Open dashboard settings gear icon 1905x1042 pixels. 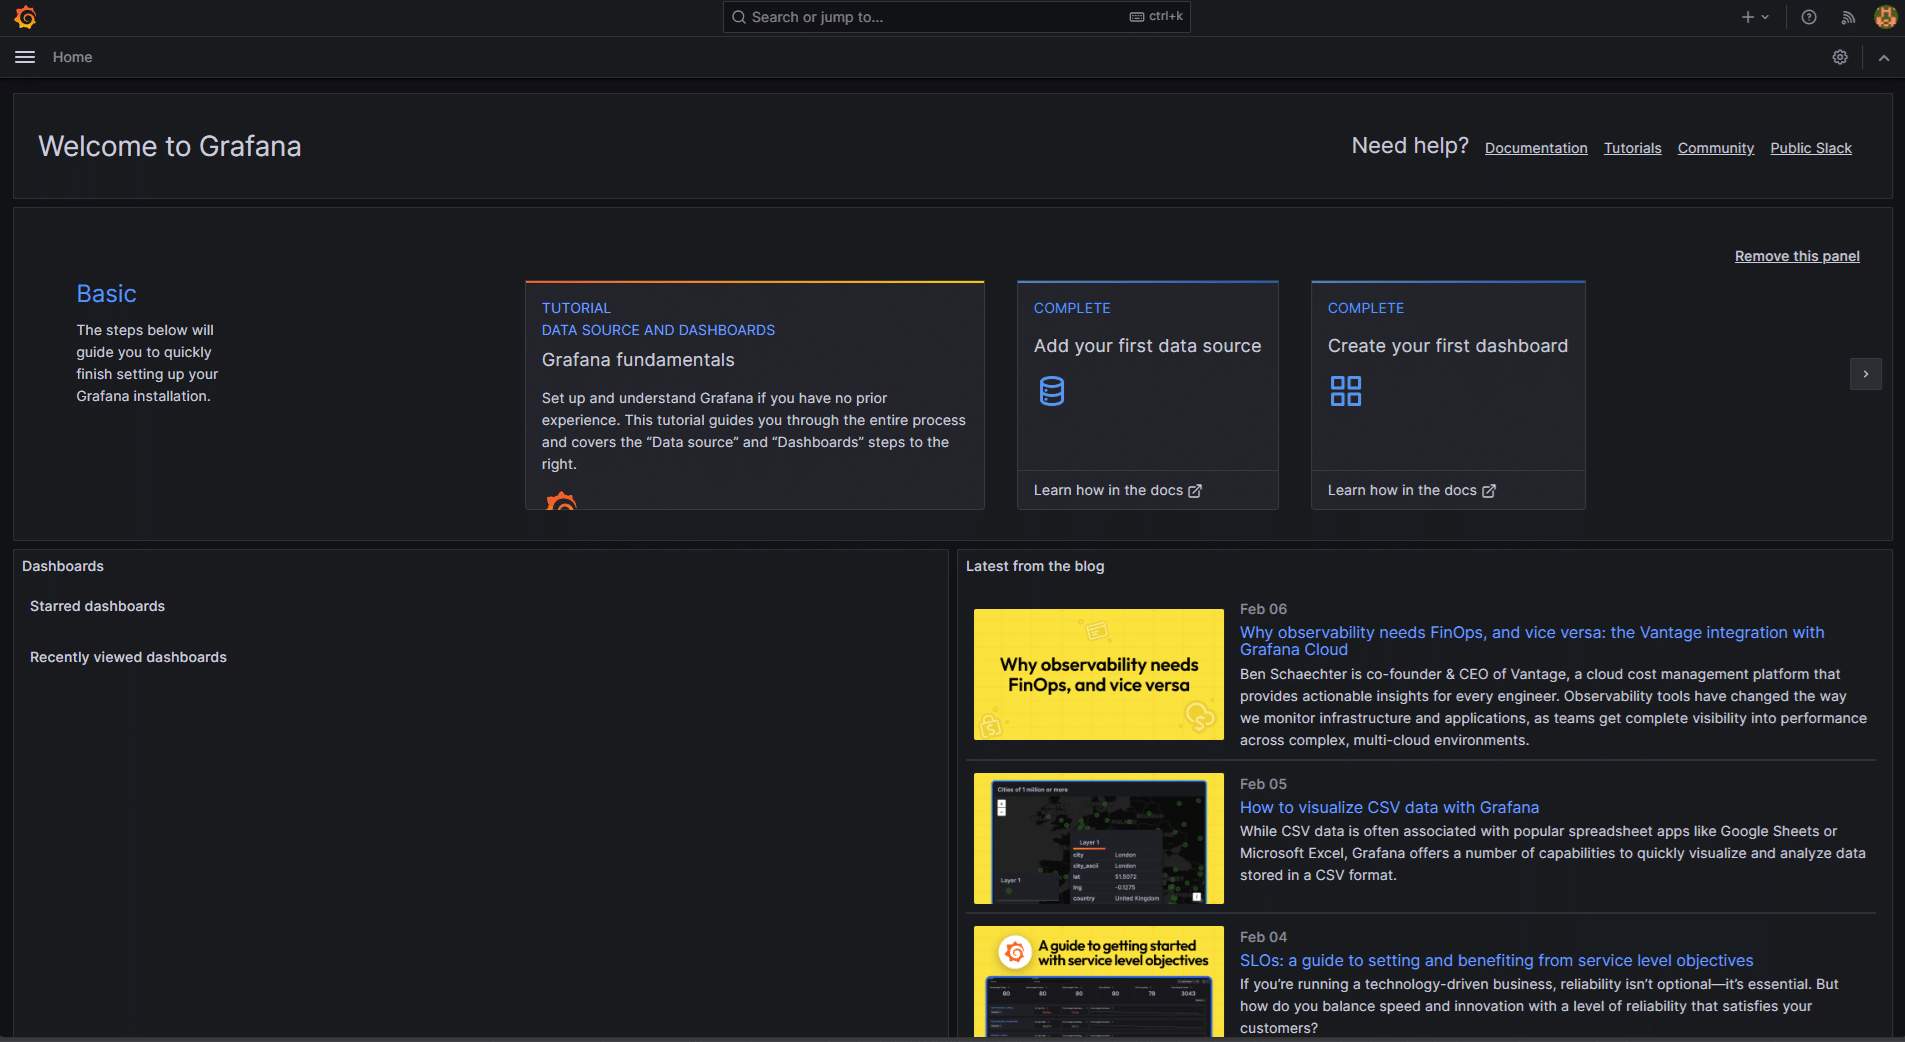coord(1840,57)
